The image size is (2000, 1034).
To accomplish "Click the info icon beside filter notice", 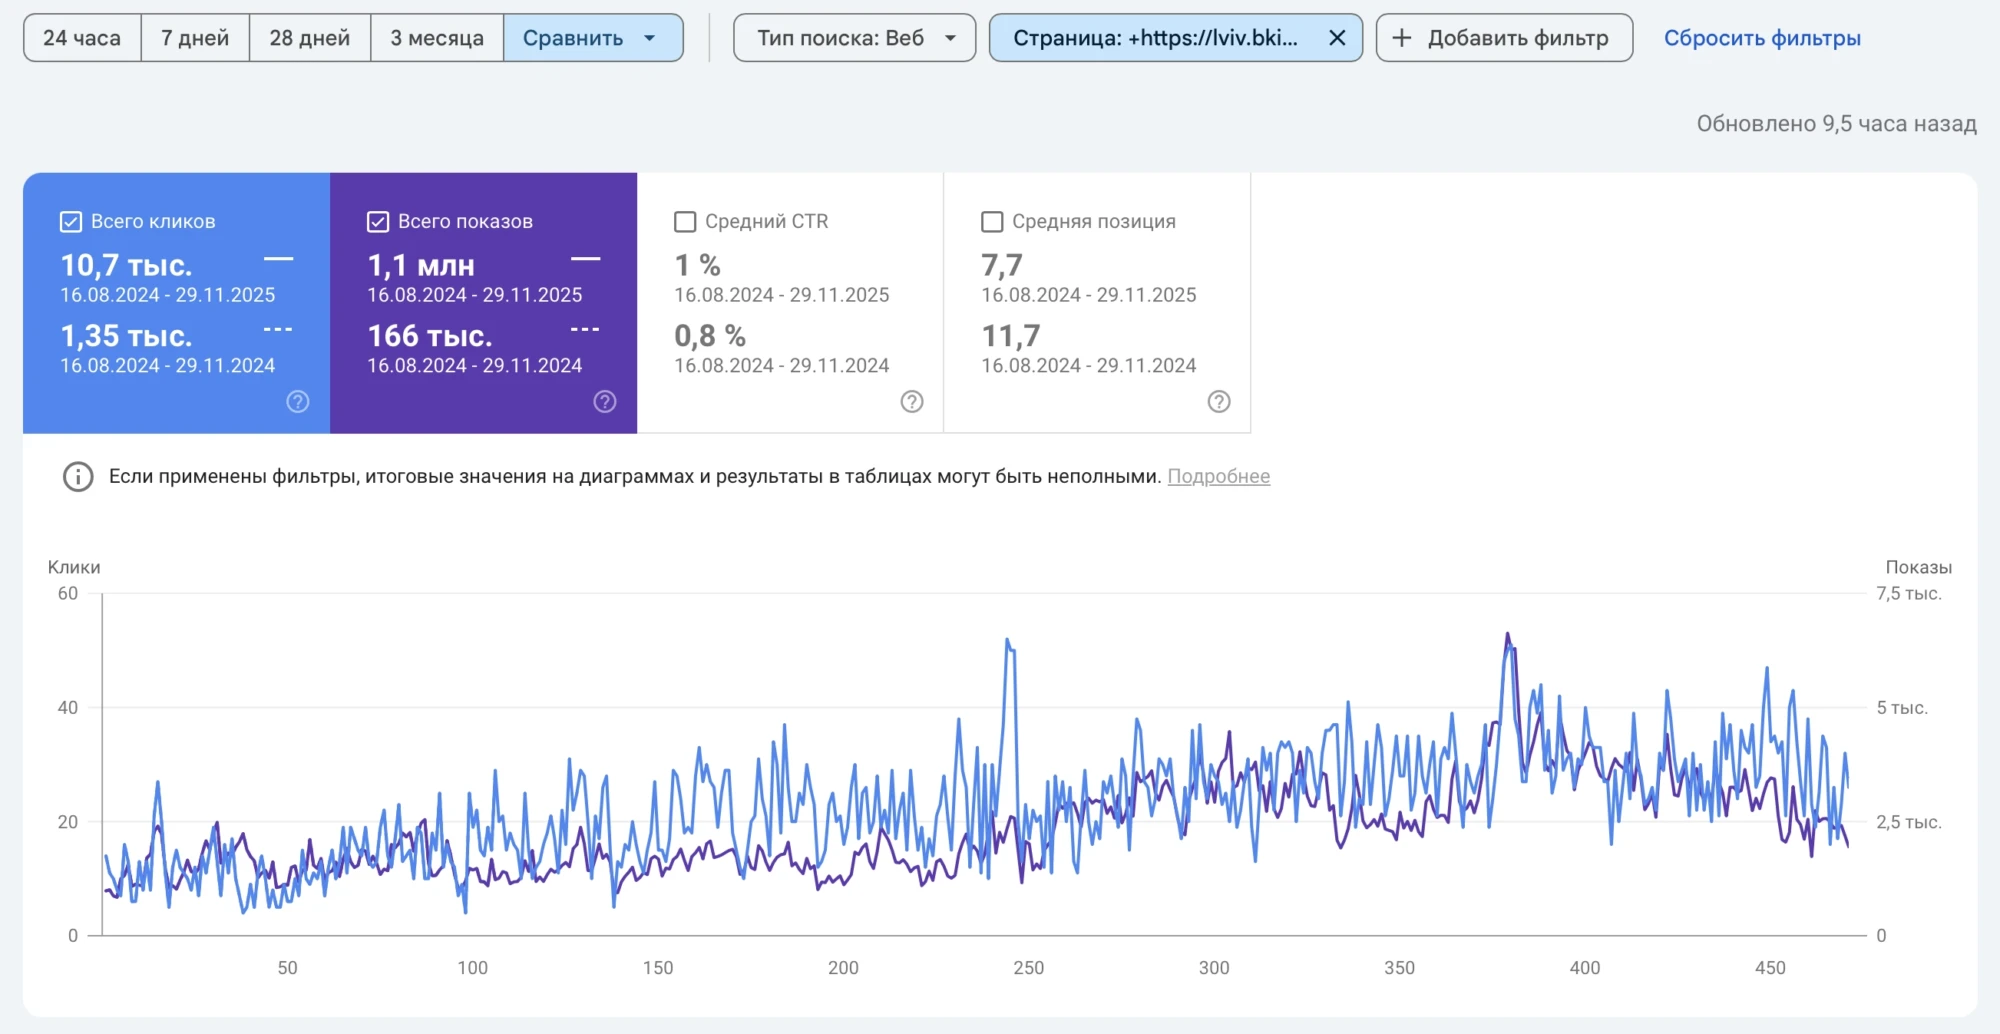I will (78, 477).
